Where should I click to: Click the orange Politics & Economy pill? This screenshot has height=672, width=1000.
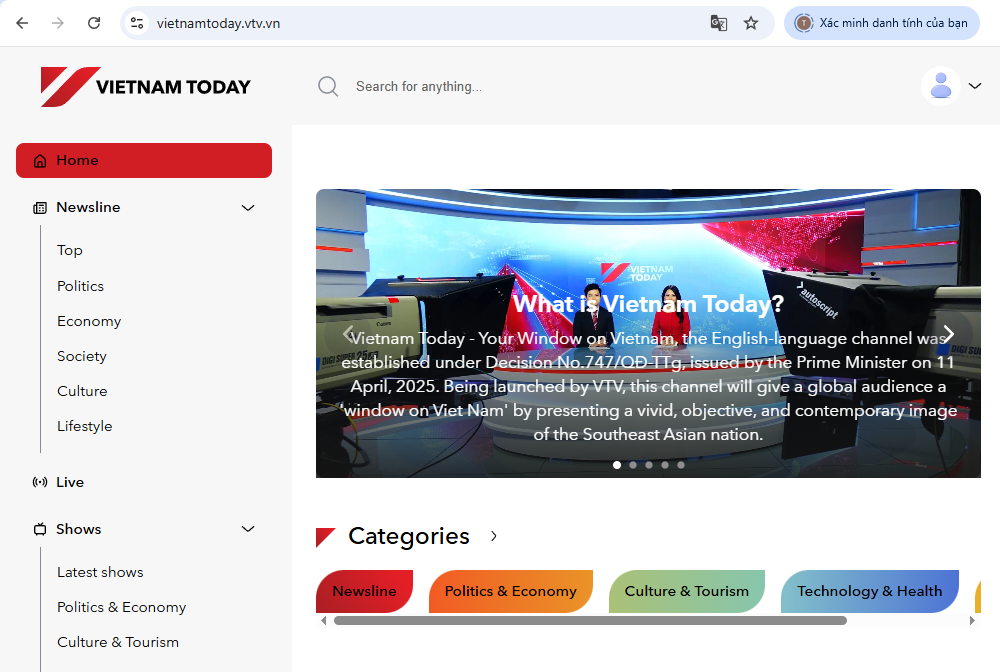point(511,592)
